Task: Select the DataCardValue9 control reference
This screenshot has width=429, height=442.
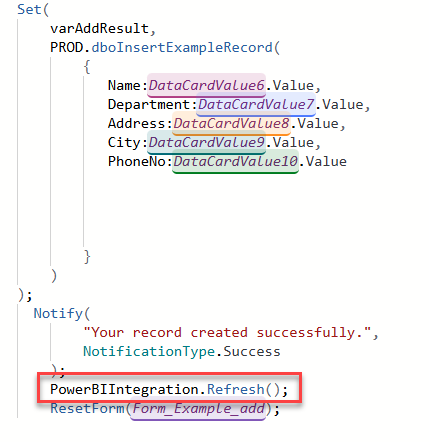Action: point(206,142)
